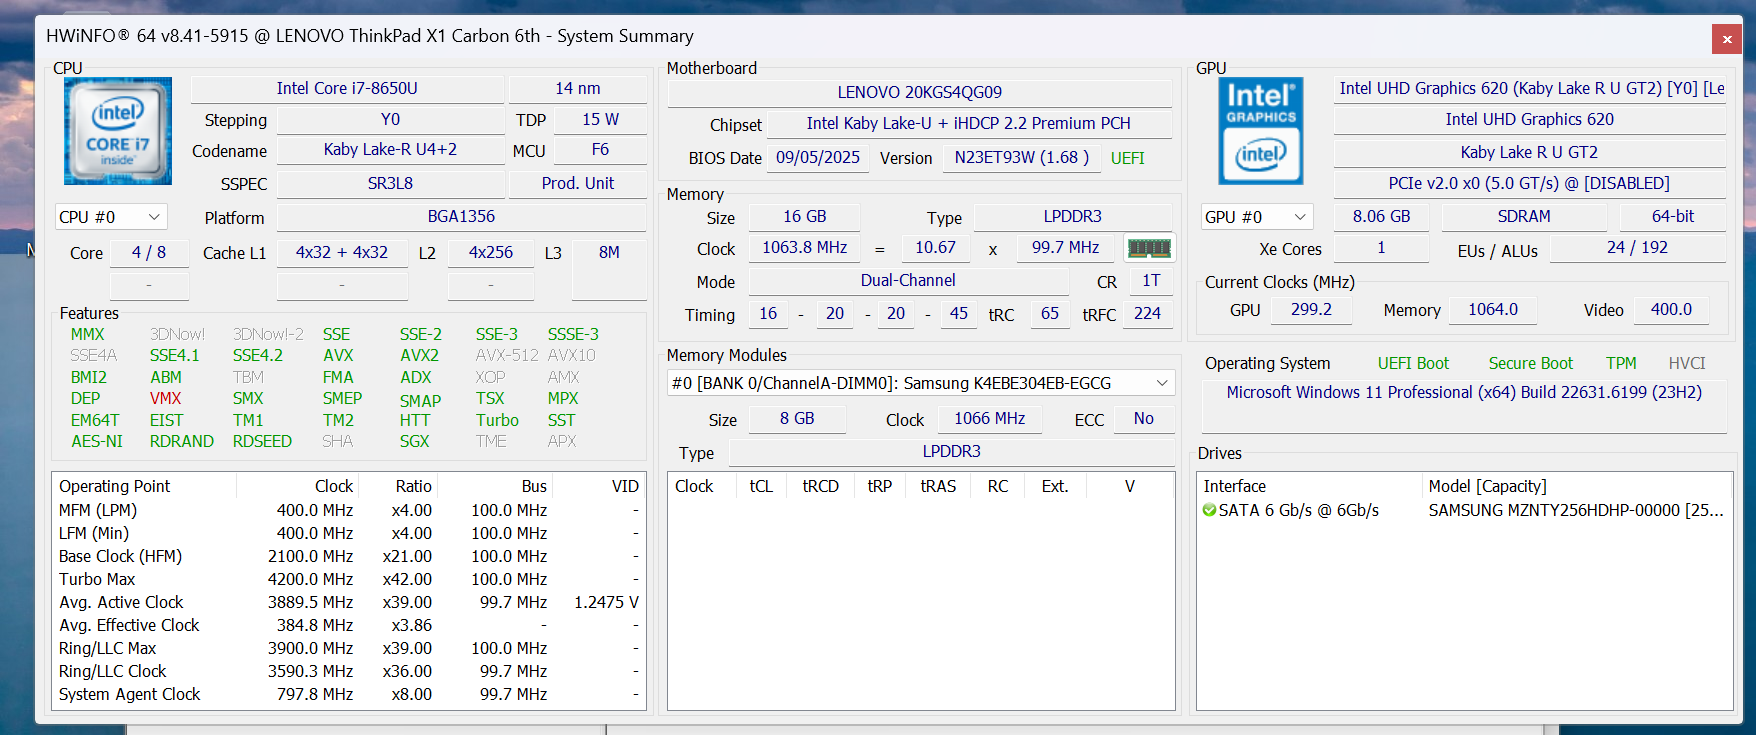Click the tCL column header
The image size is (1756, 735).
coord(761,486)
